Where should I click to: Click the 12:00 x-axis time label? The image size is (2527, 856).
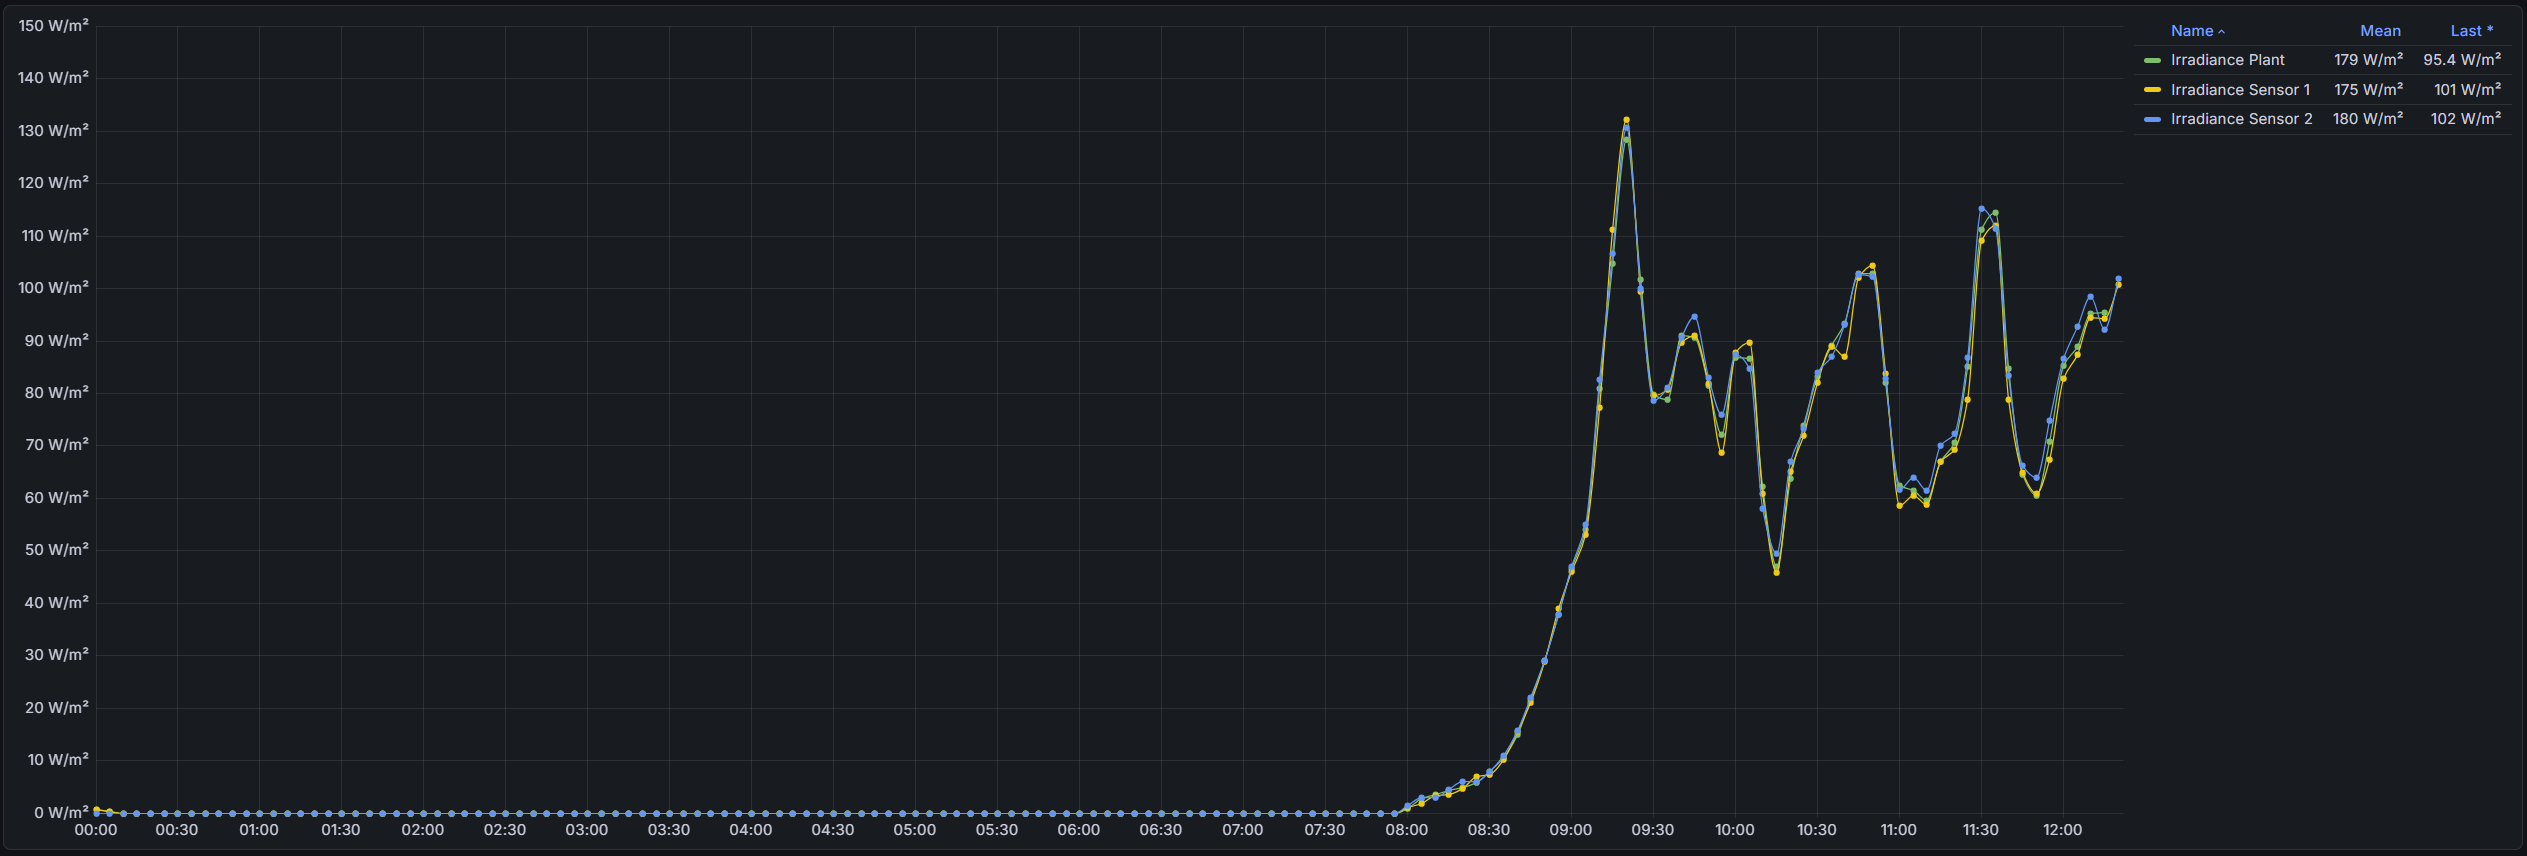click(x=2062, y=830)
